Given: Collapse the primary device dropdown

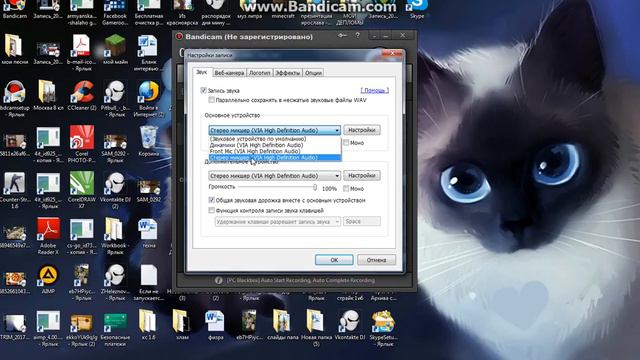Looking at the screenshot, I should click(337, 130).
